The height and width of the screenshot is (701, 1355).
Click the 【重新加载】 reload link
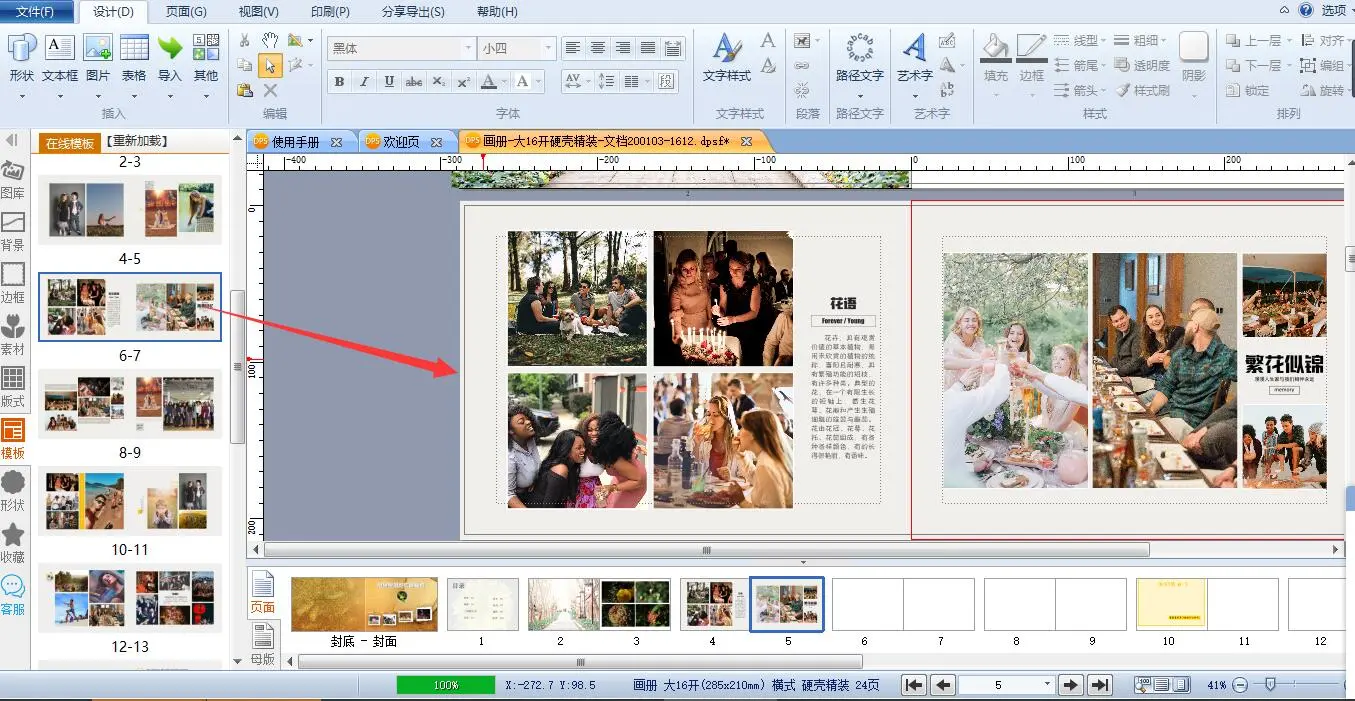[x=136, y=142]
